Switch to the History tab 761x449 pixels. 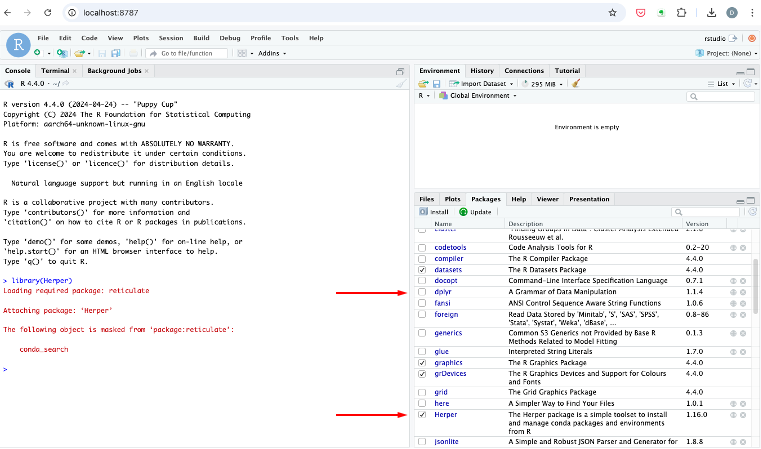coord(482,70)
